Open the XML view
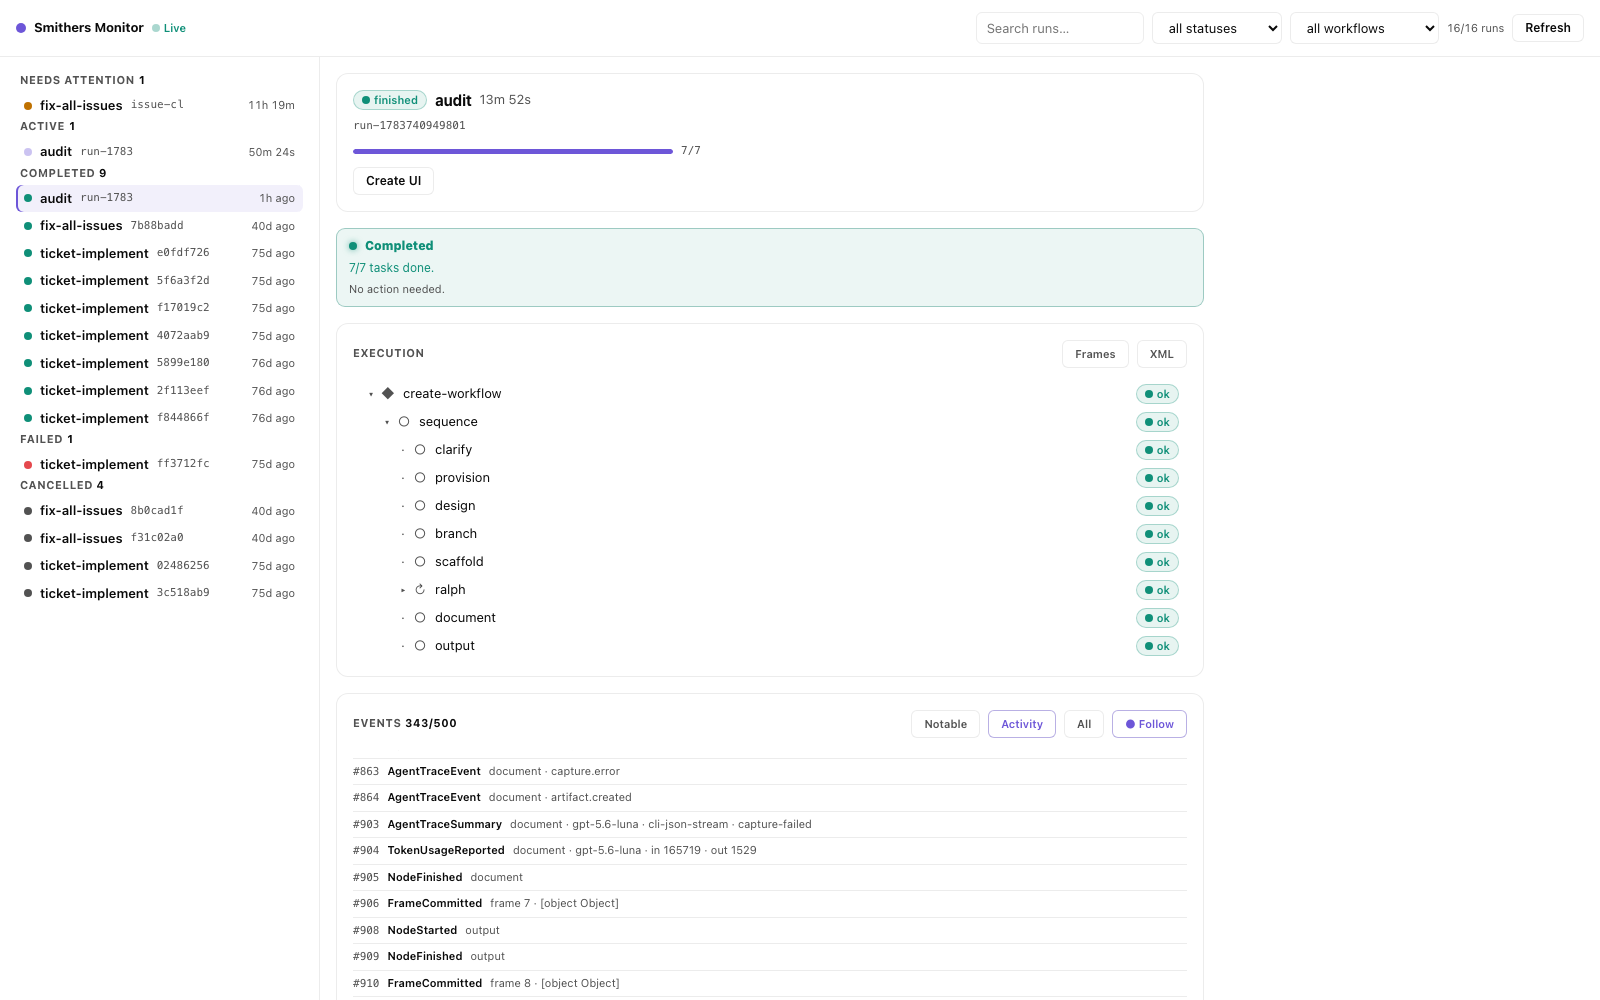The width and height of the screenshot is (1600, 1000). (1162, 354)
